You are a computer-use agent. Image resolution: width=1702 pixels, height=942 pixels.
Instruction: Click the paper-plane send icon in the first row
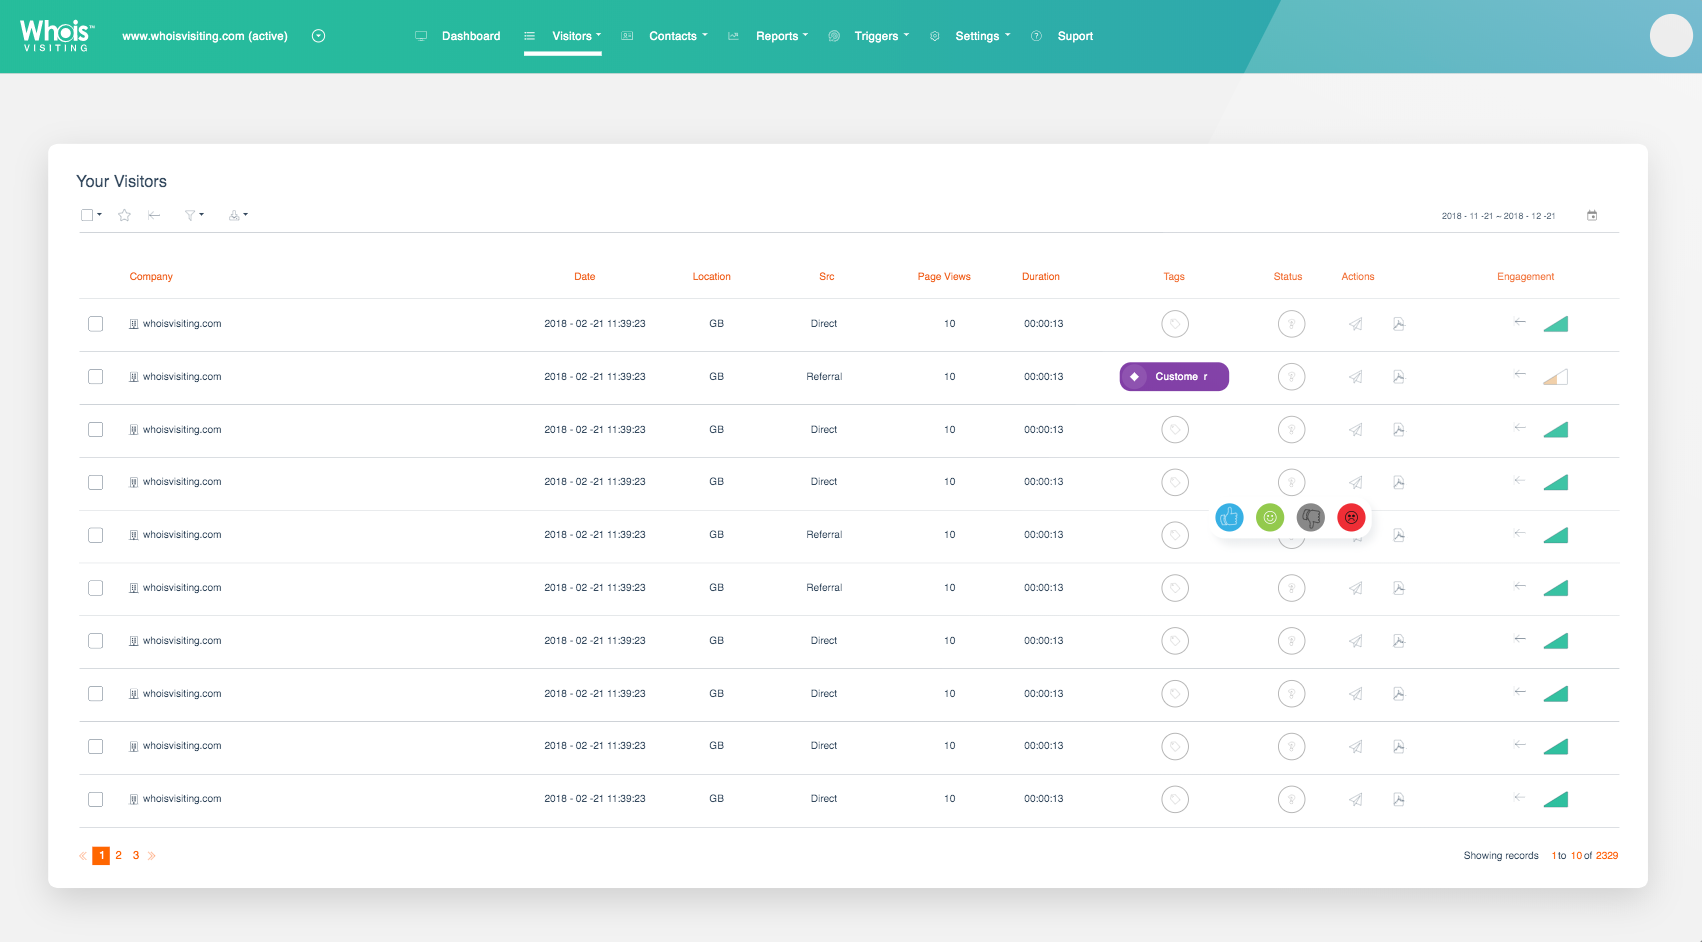tap(1356, 324)
